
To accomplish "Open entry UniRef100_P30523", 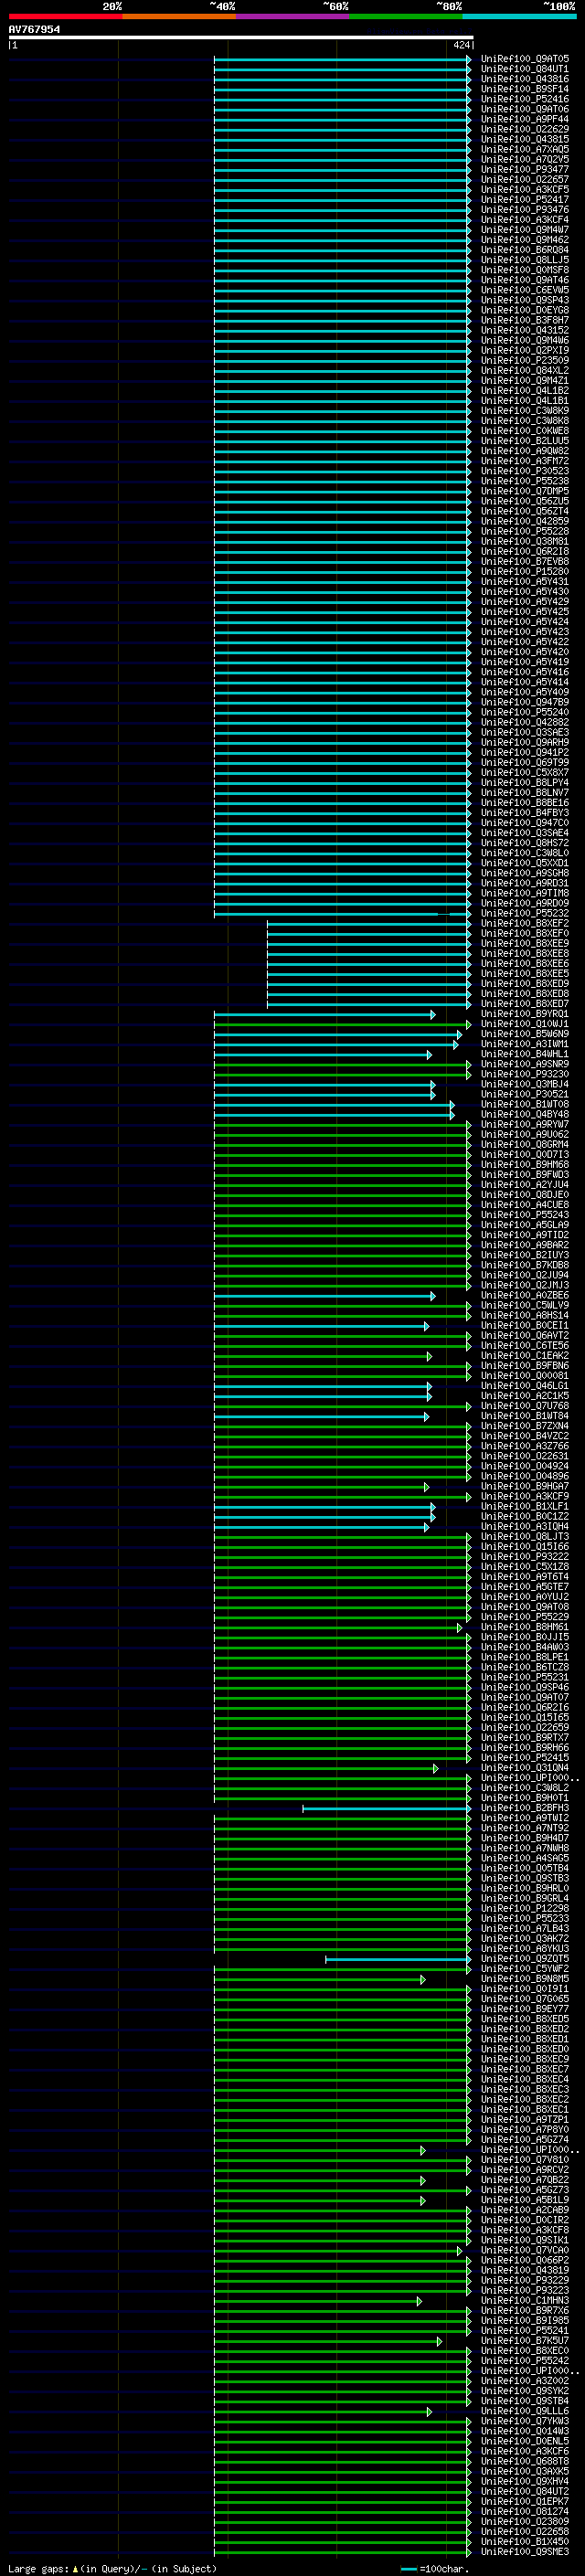I will tap(525, 471).
